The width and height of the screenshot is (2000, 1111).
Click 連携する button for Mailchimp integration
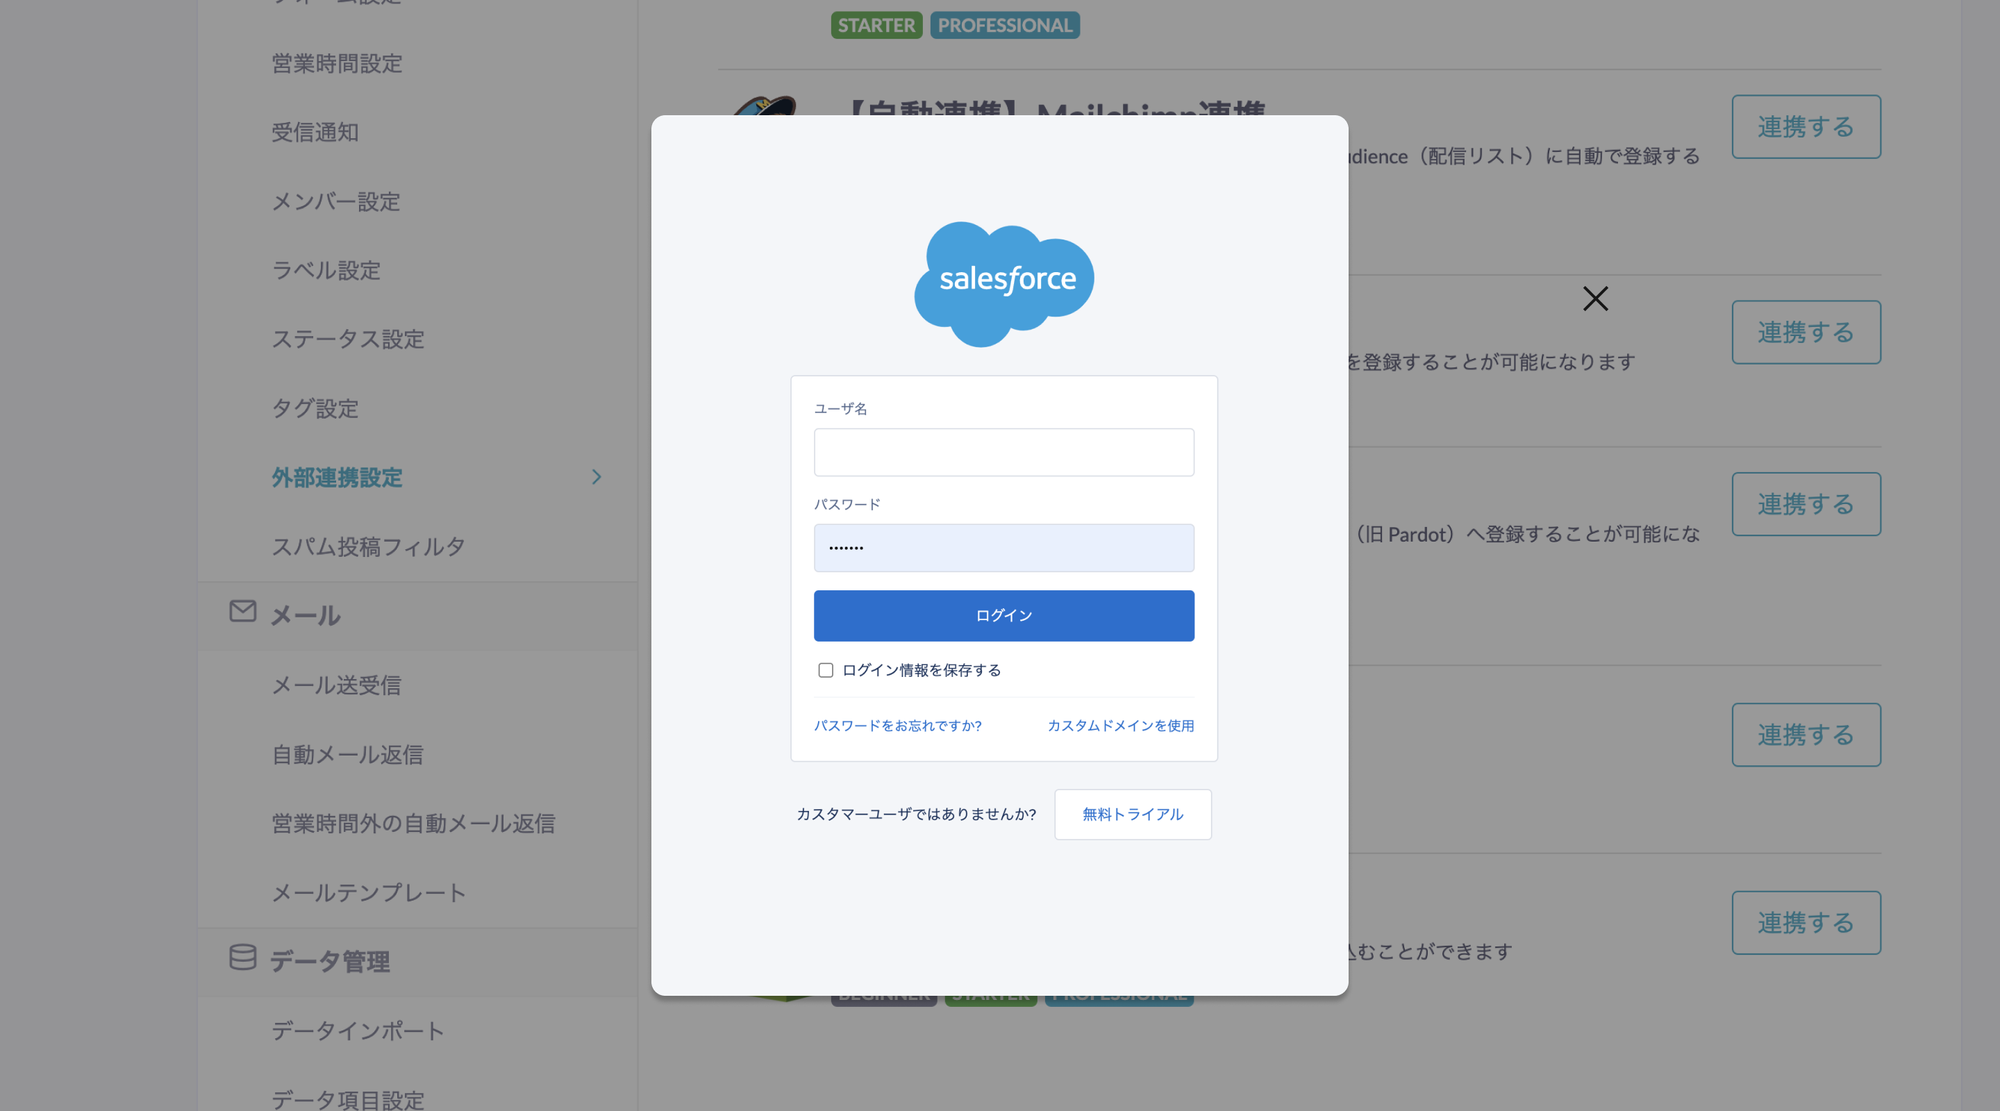coord(1806,127)
